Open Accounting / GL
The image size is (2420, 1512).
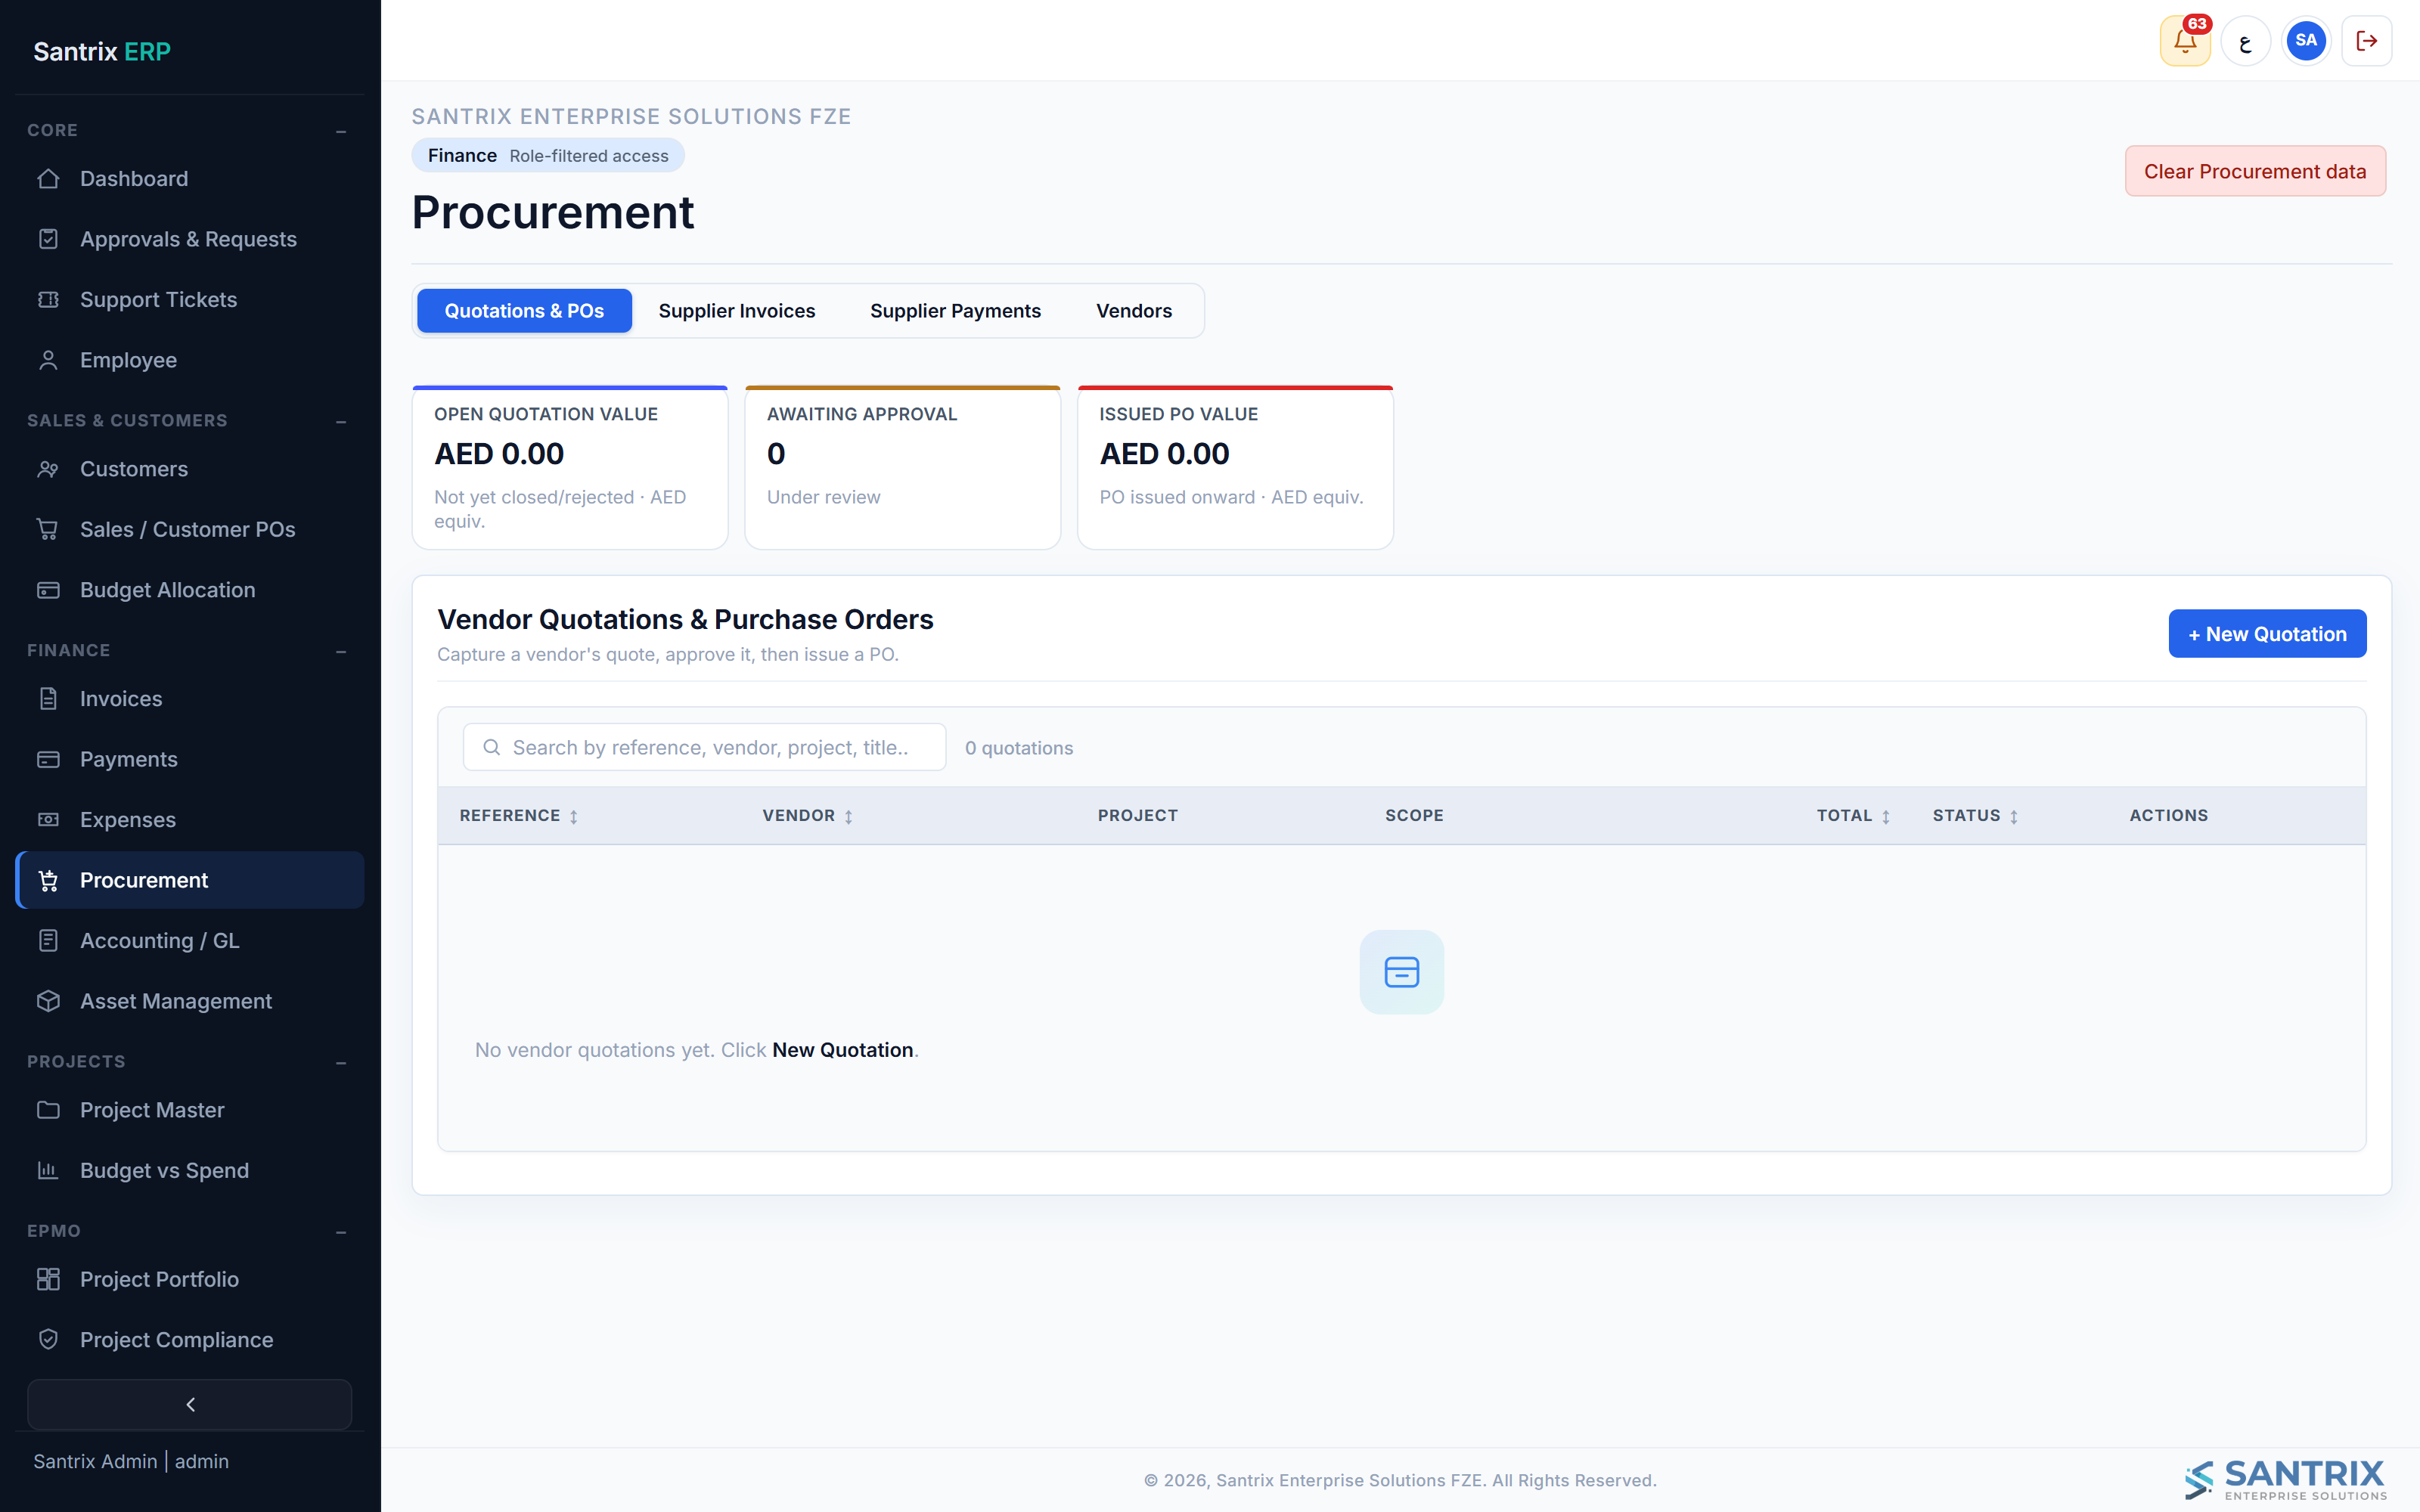[x=190, y=941]
